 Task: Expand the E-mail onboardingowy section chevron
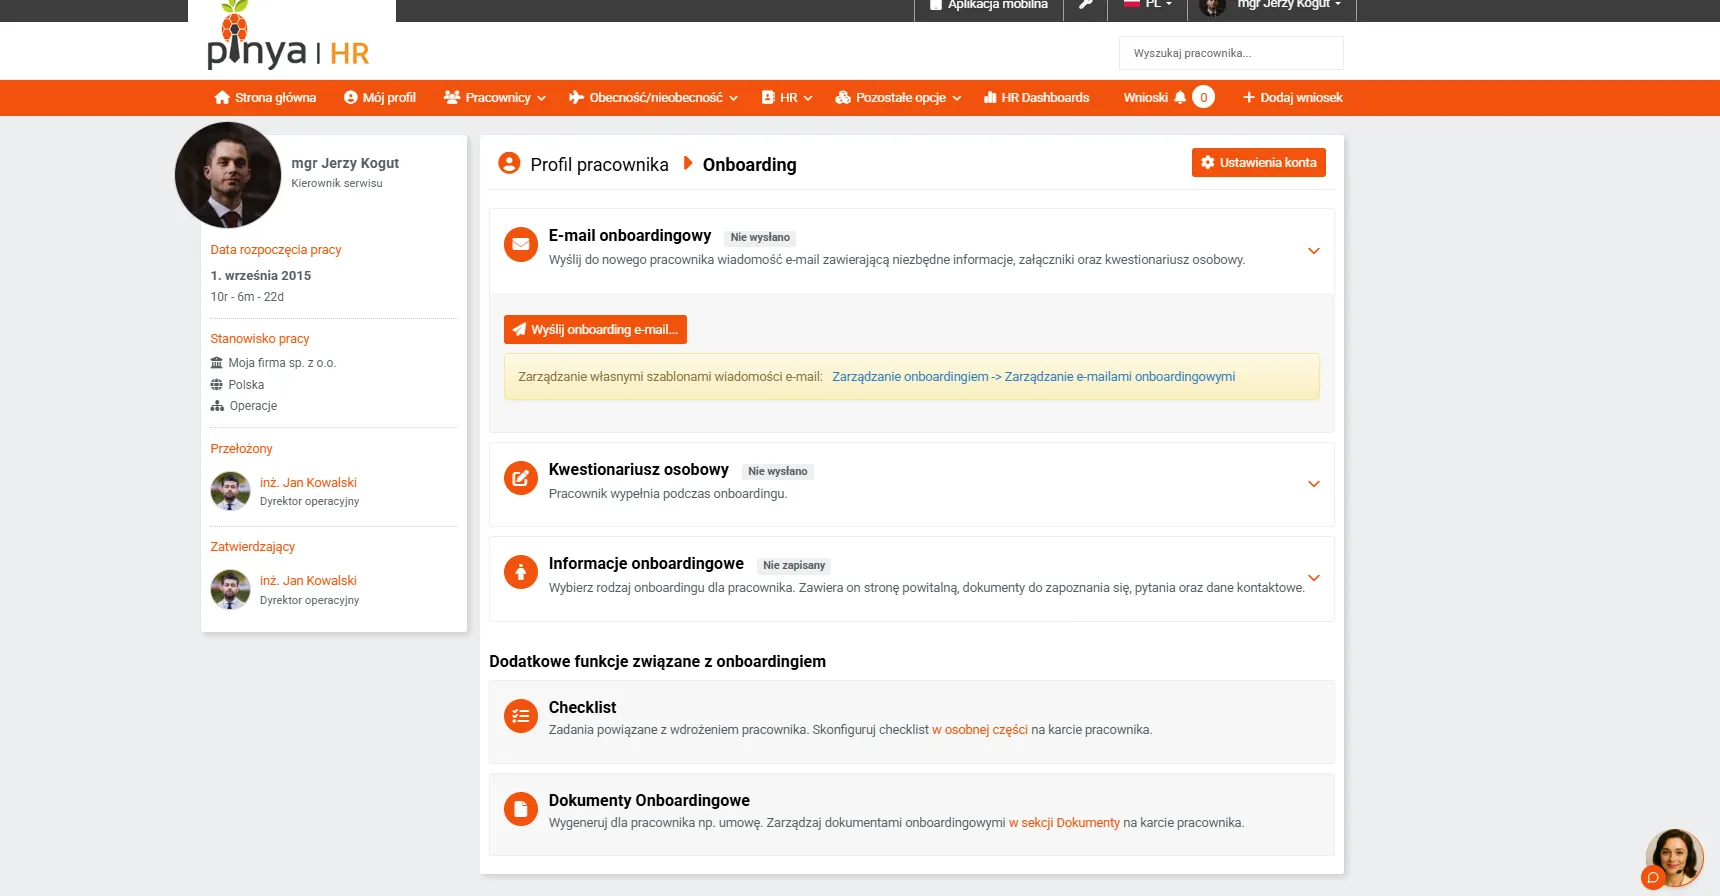(x=1314, y=251)
